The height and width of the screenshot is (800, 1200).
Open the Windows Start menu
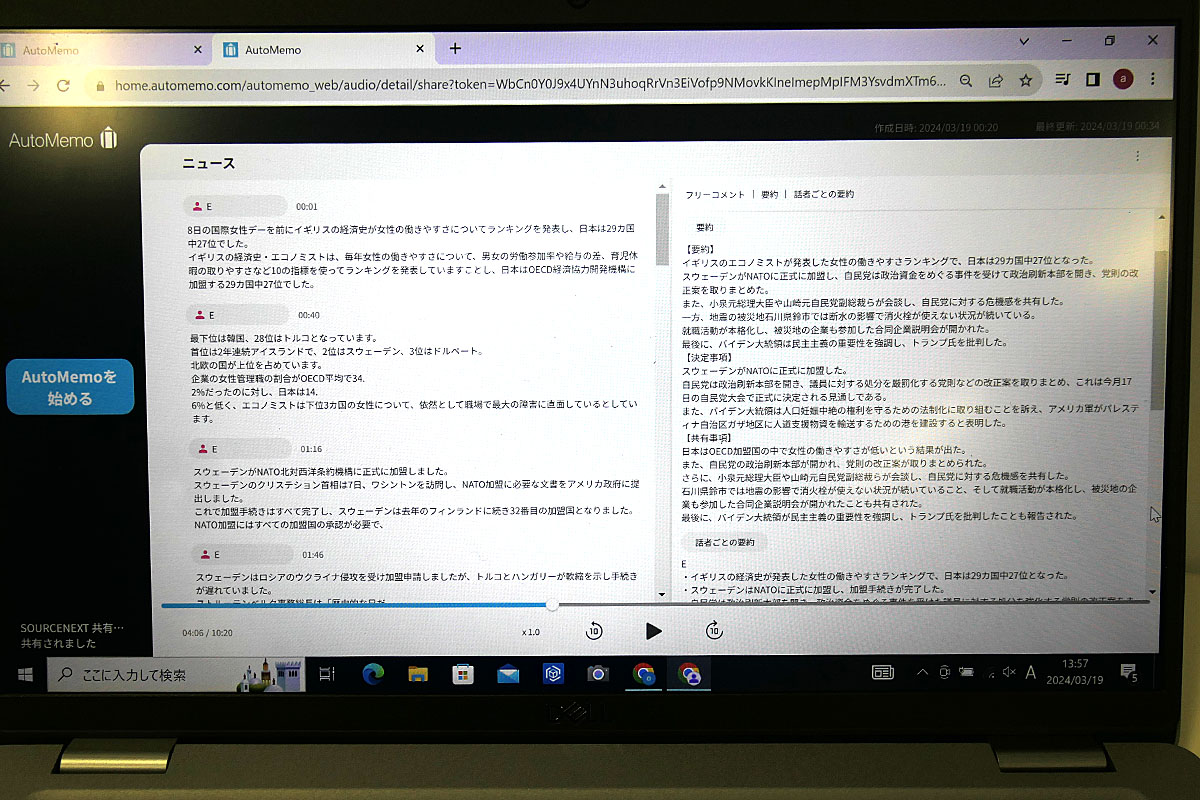pyautogui.click(x=24, y=676)
